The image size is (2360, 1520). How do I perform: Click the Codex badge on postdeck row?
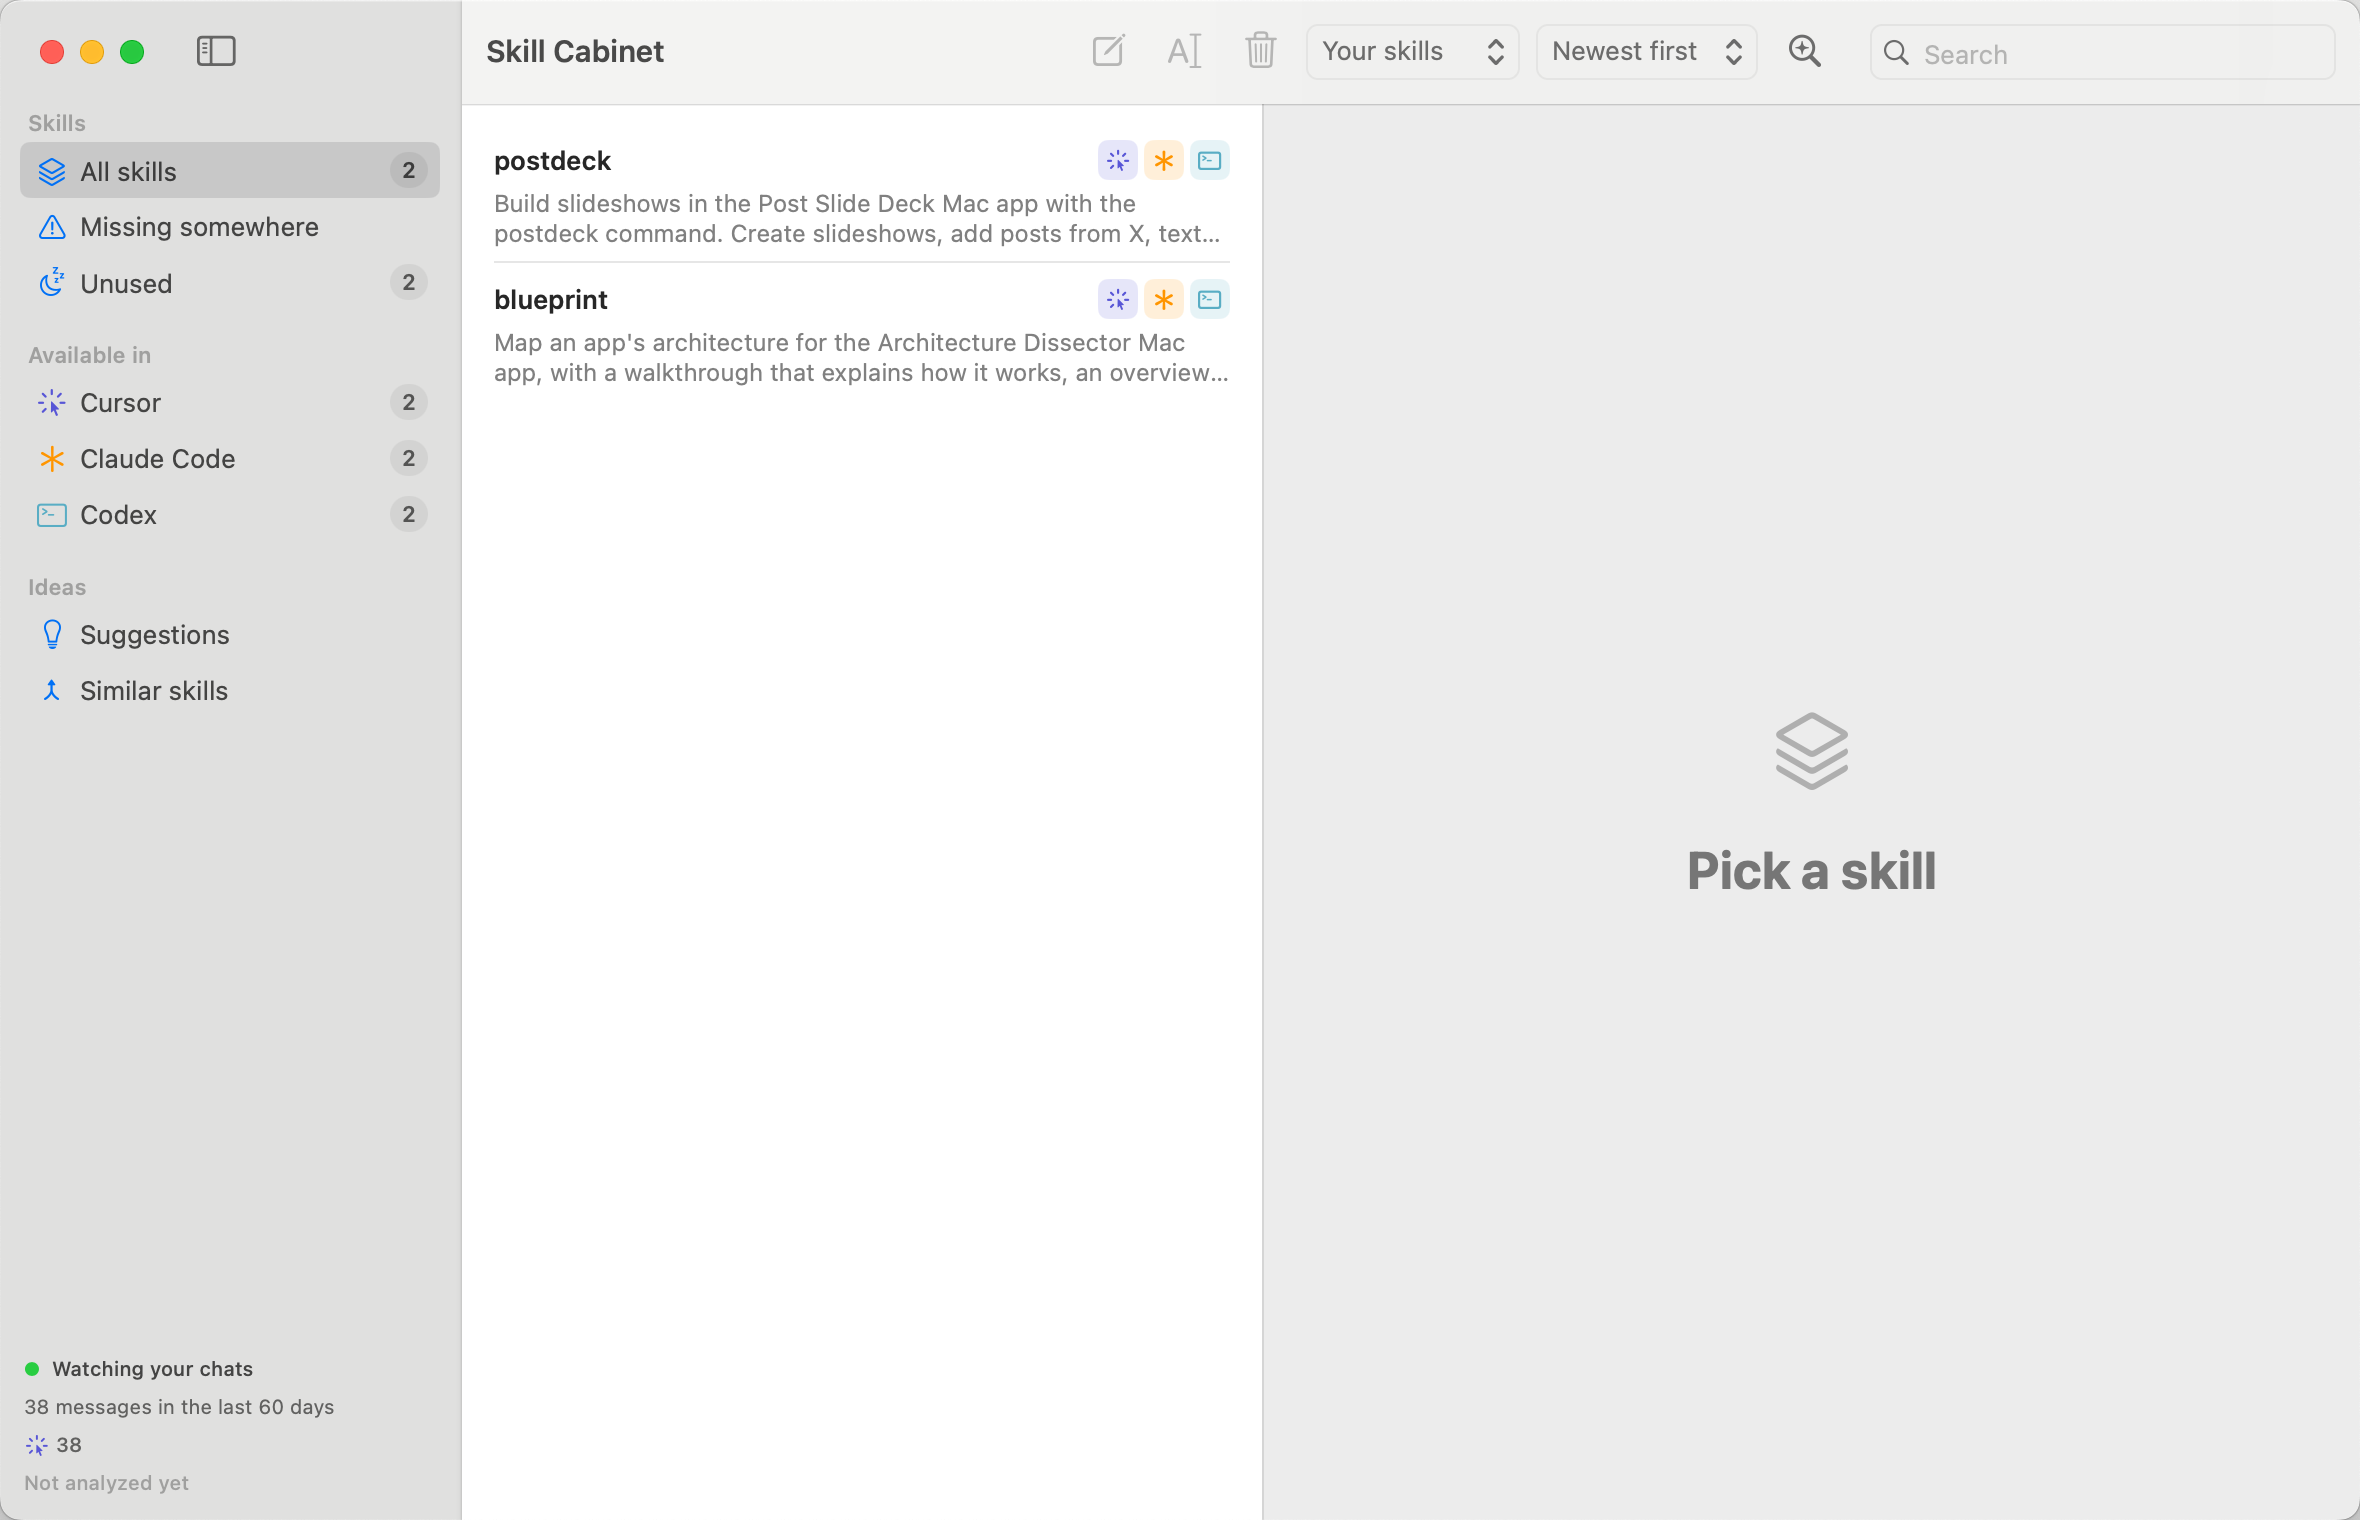(x=1210, y=160)
